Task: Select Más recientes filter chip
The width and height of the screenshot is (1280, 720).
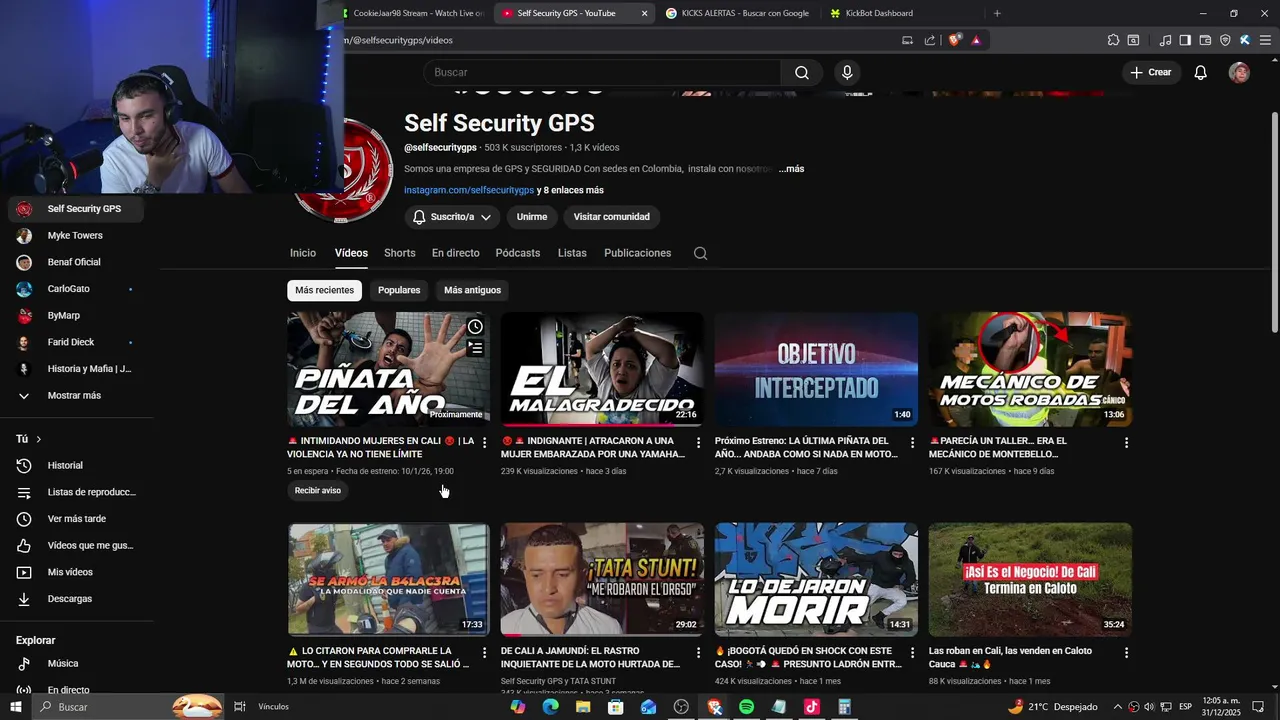Action: point(324,290)
